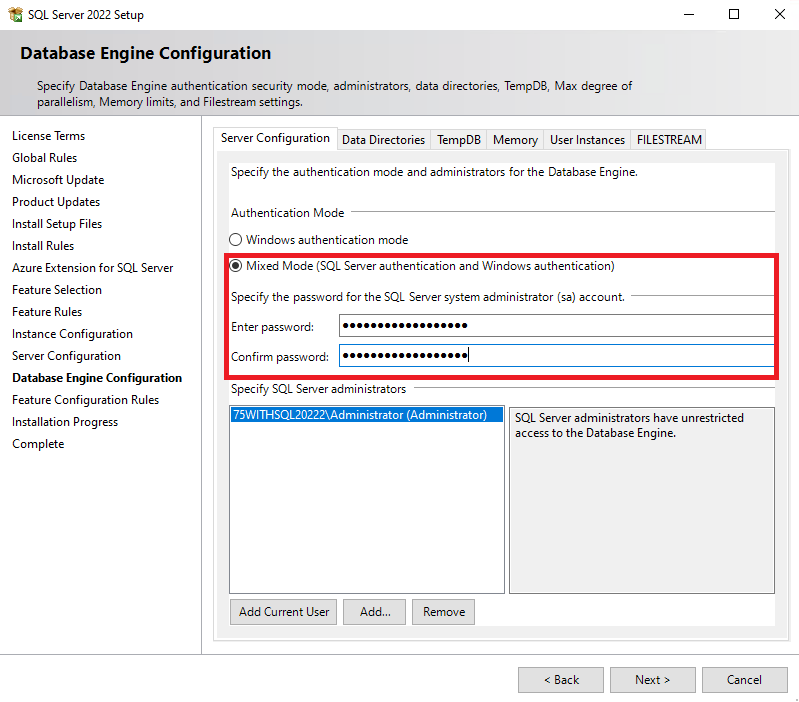Open the TempDB tab
799x702 pixels.
click(459, 140)
